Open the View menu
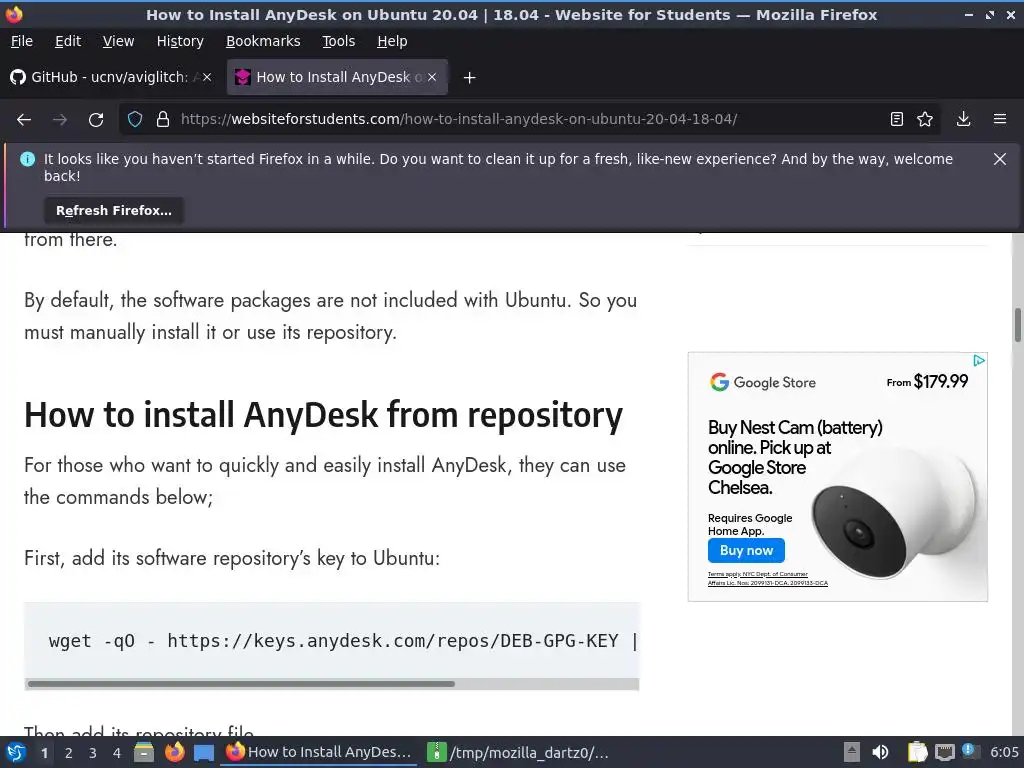The height and width of the screenshot is (768, 1024). point(118,41)
